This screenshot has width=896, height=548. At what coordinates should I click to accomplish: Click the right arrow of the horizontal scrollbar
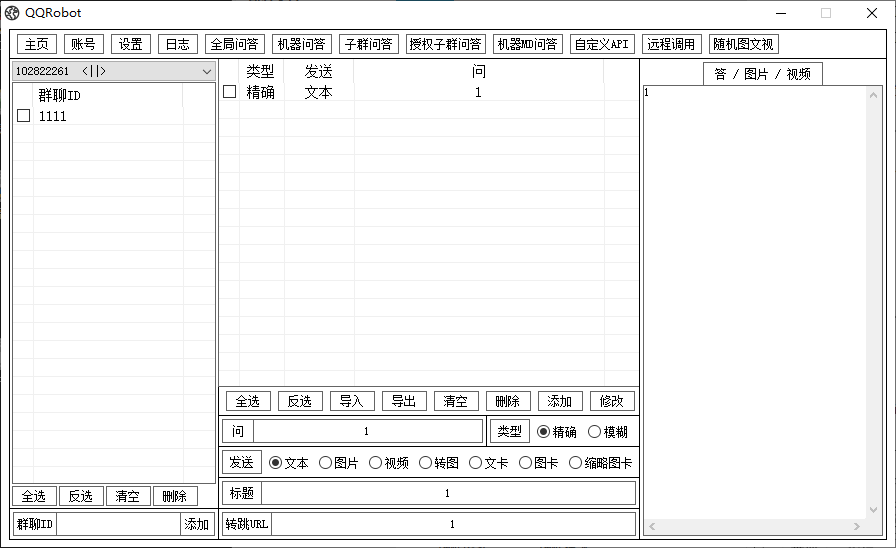(856, 526)
